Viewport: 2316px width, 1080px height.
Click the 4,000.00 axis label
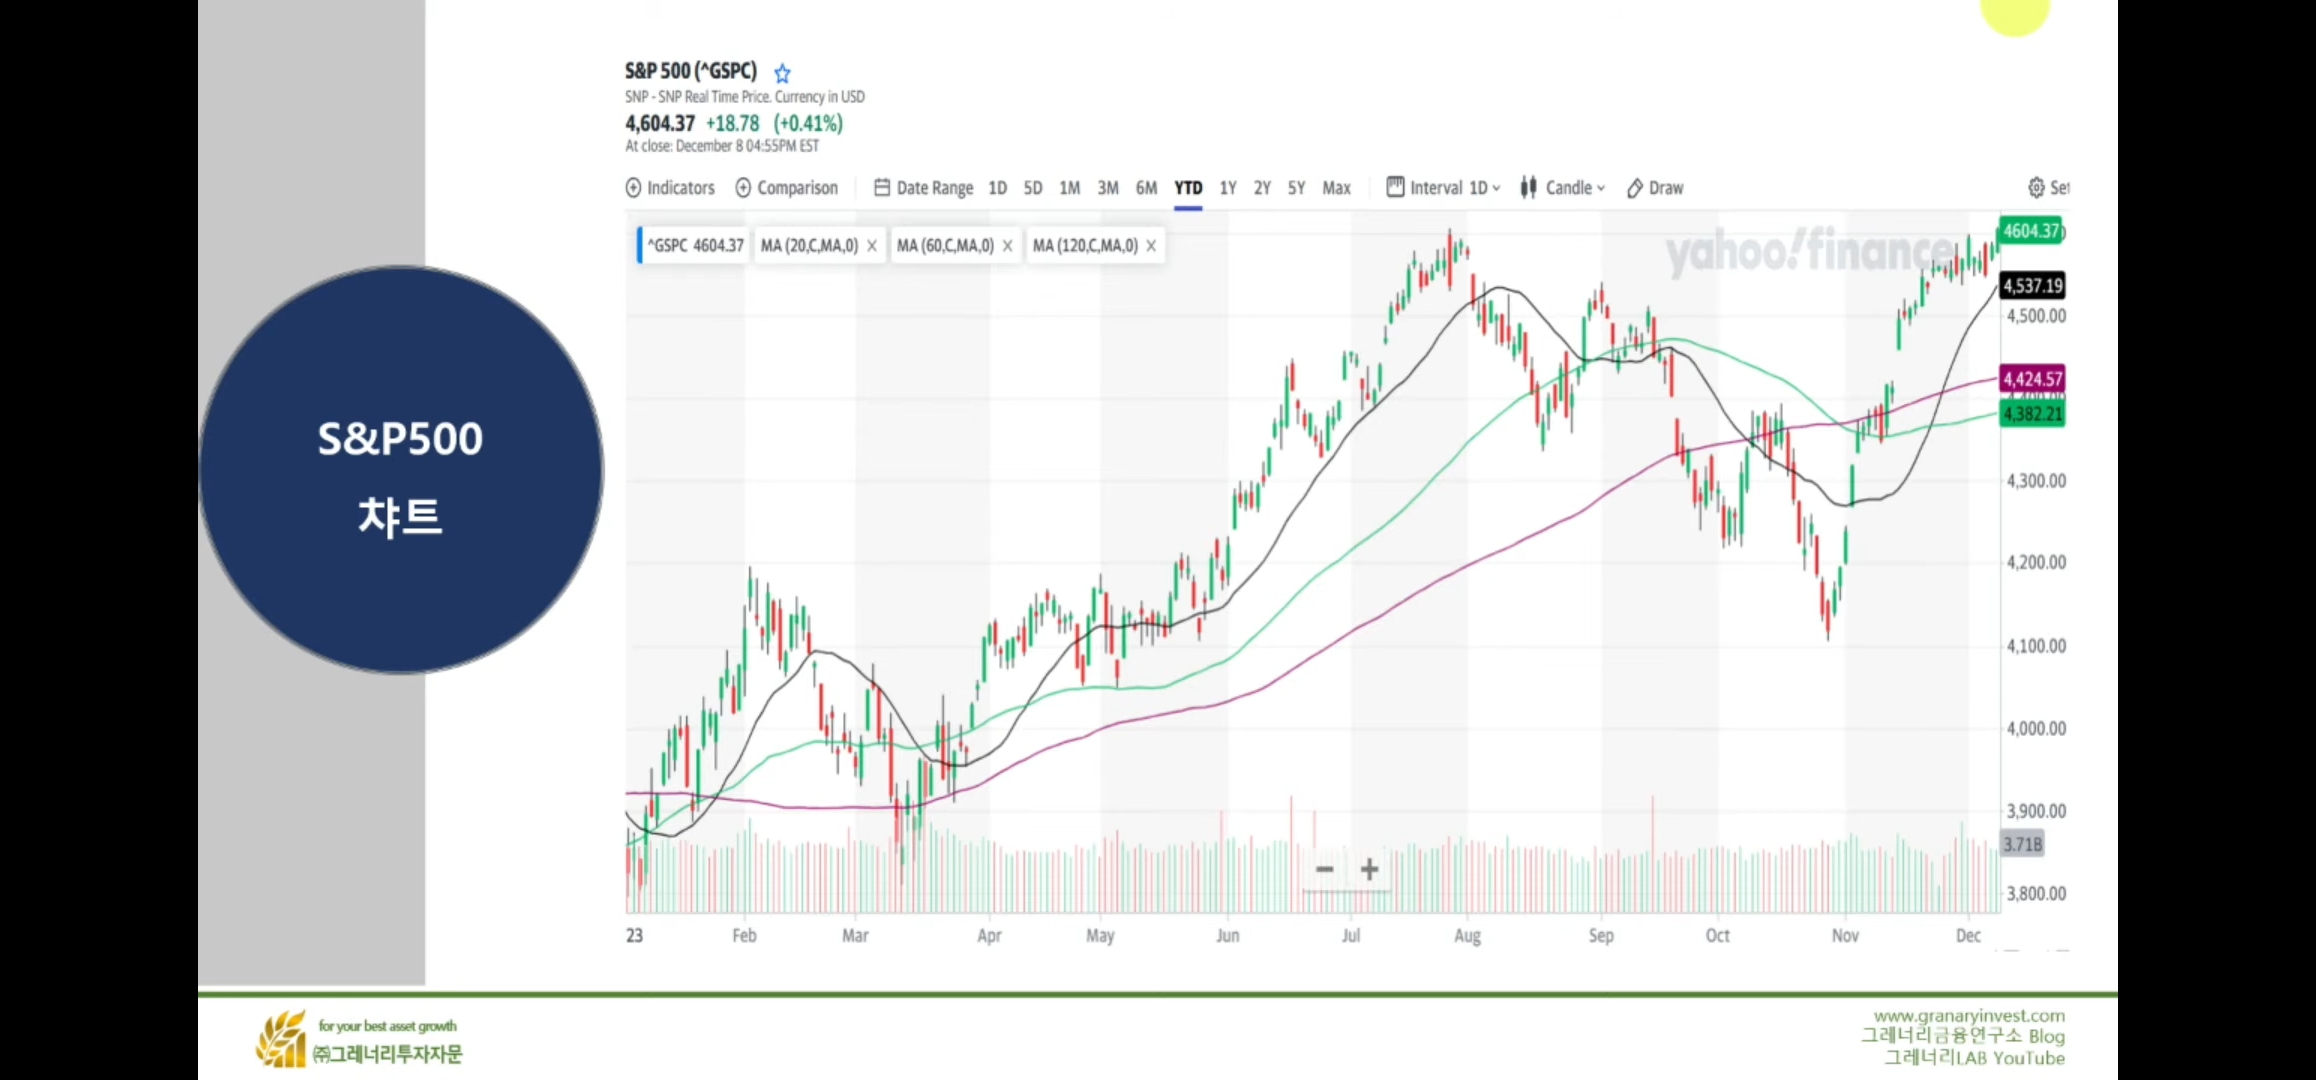[x=2036, y=729]
